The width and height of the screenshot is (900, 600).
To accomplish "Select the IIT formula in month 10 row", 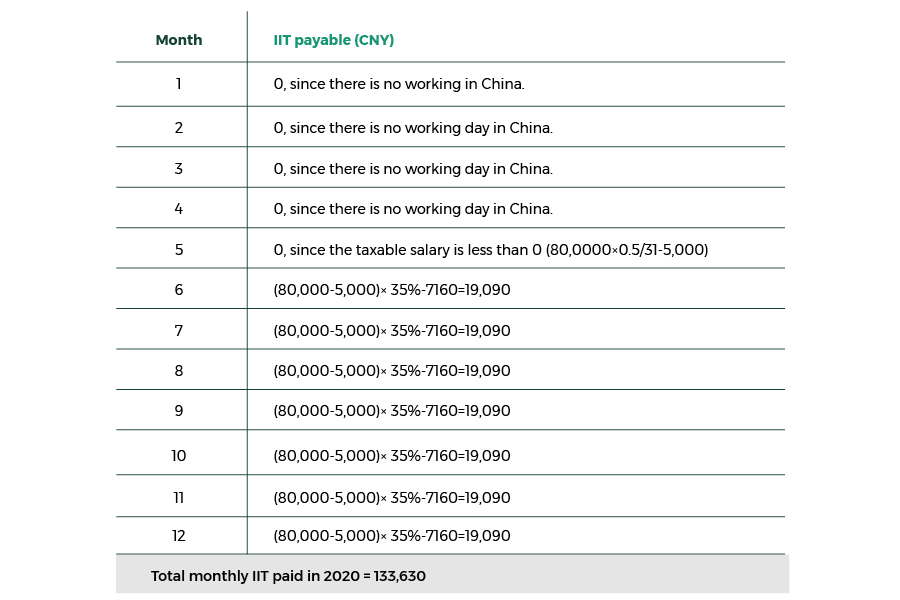I will pos(391,456).
